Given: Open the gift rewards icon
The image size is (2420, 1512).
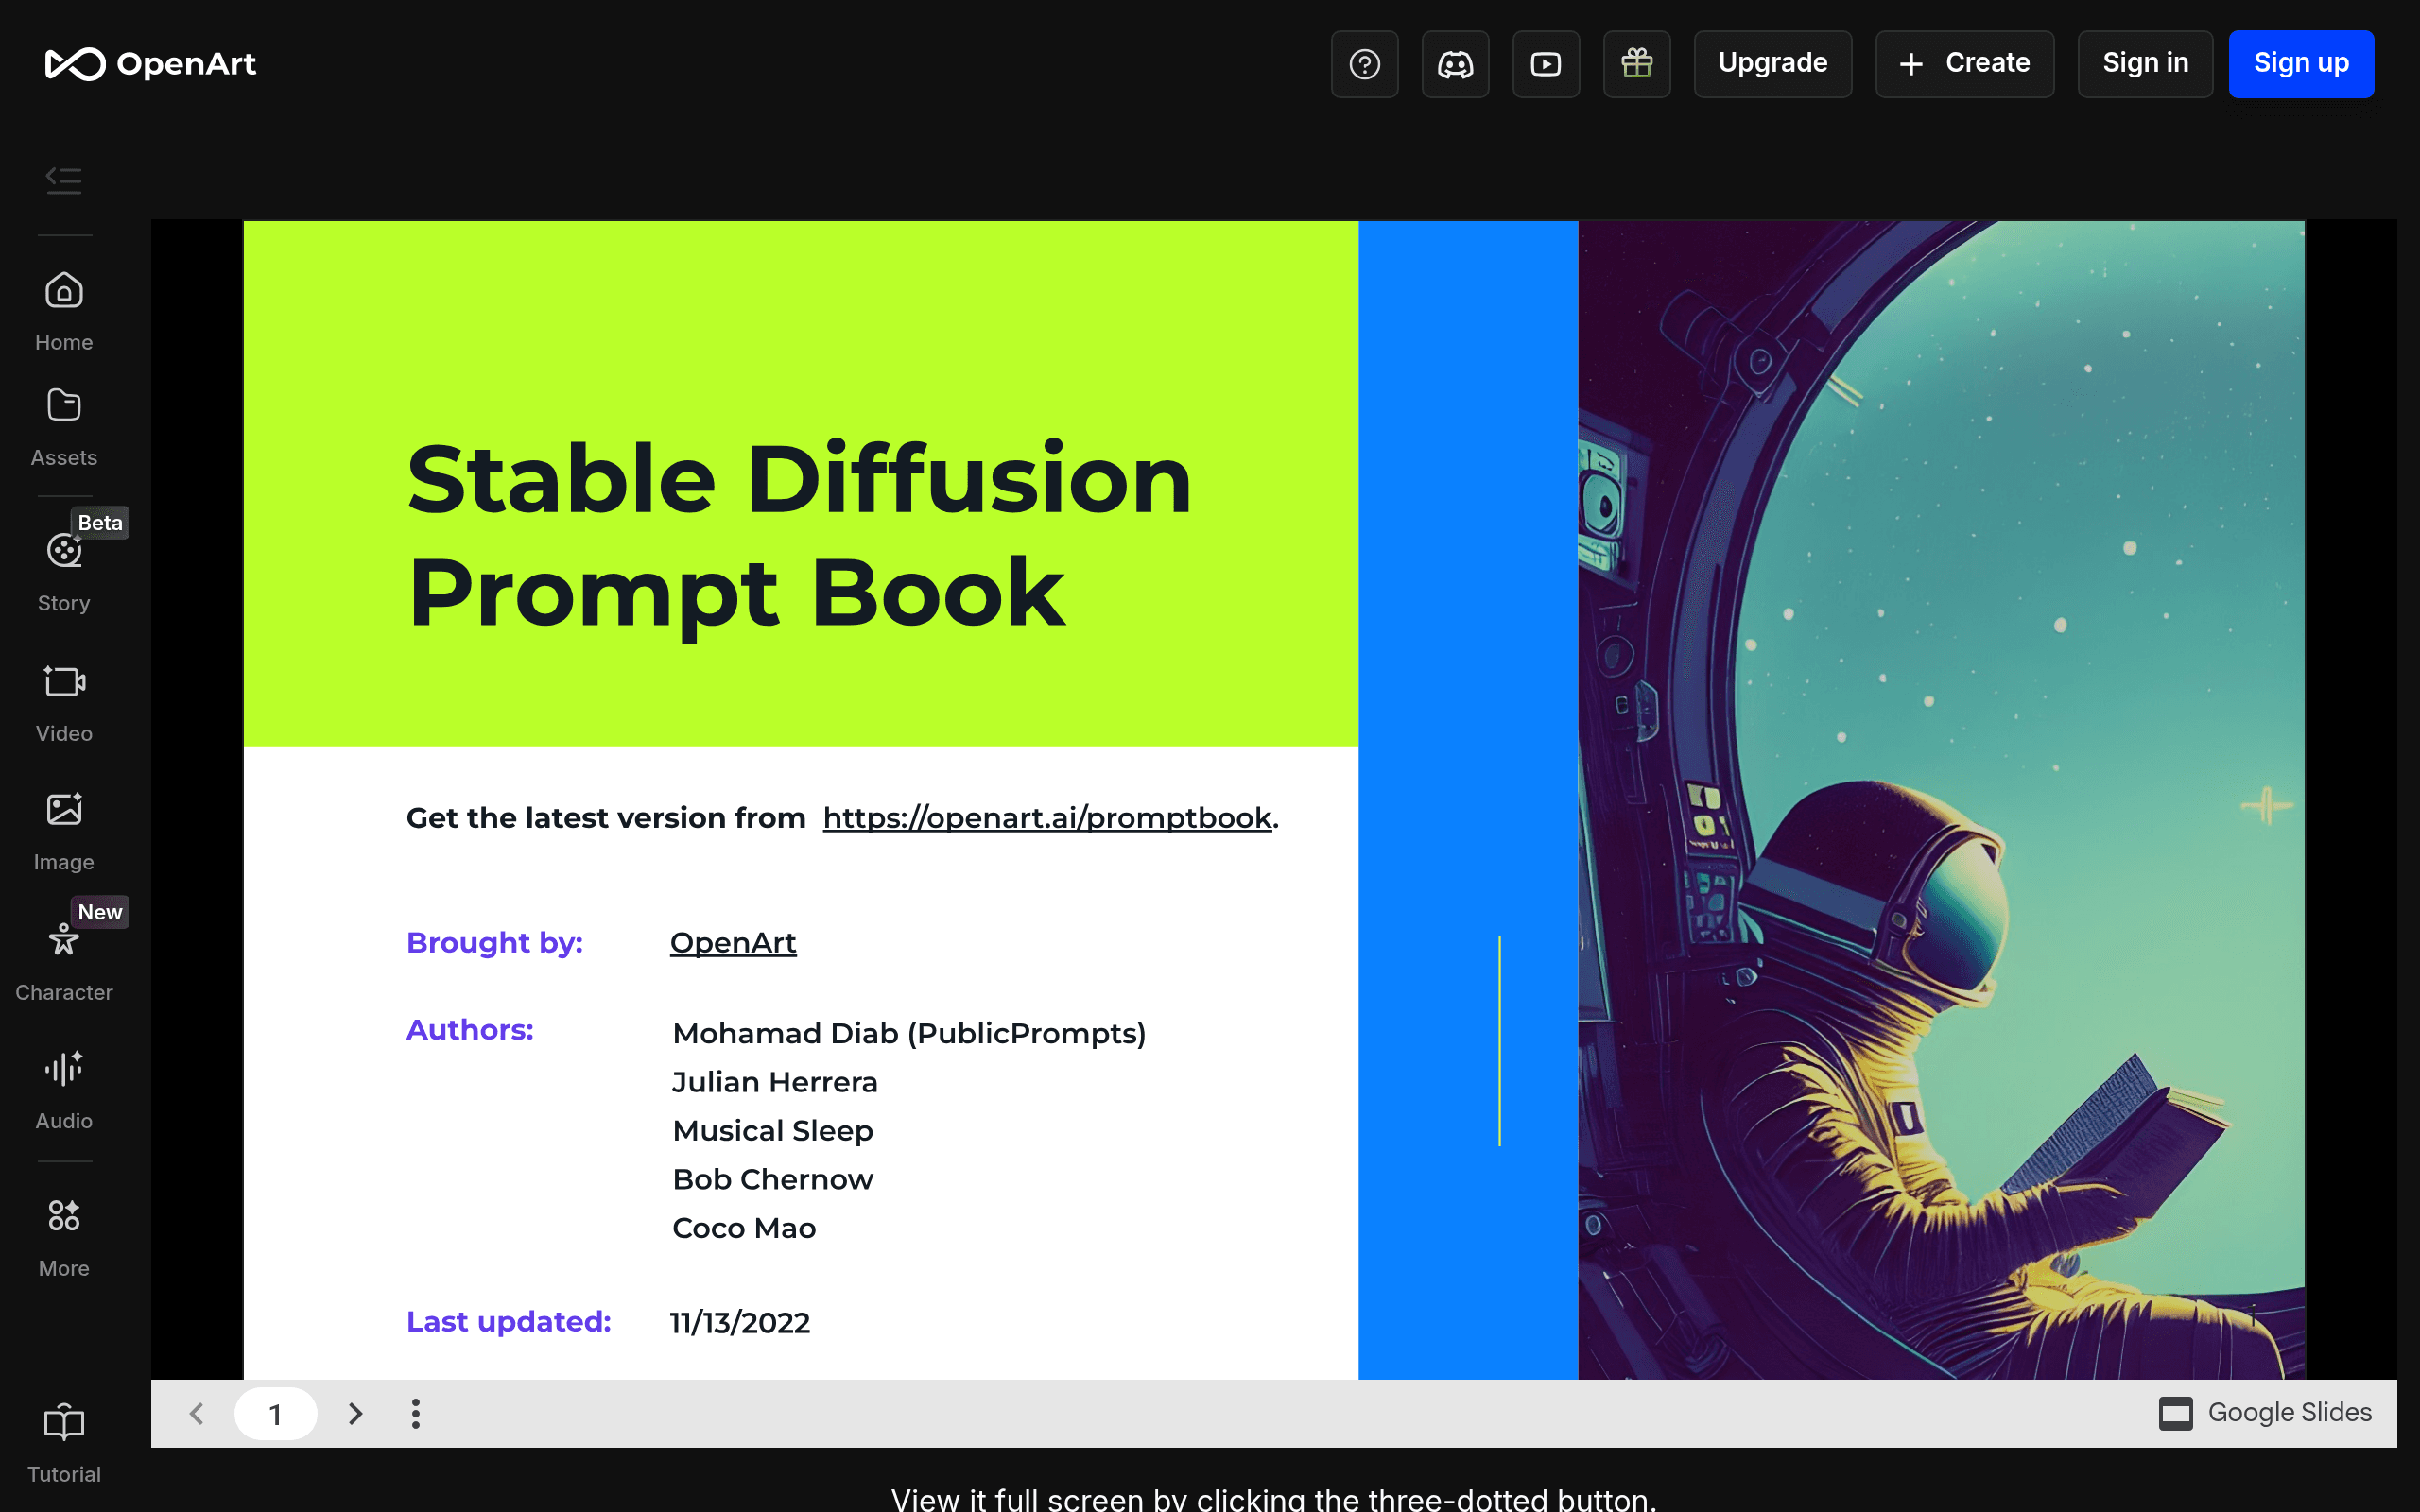Looking at the screenshot, I should click(x=1637, y=64).
